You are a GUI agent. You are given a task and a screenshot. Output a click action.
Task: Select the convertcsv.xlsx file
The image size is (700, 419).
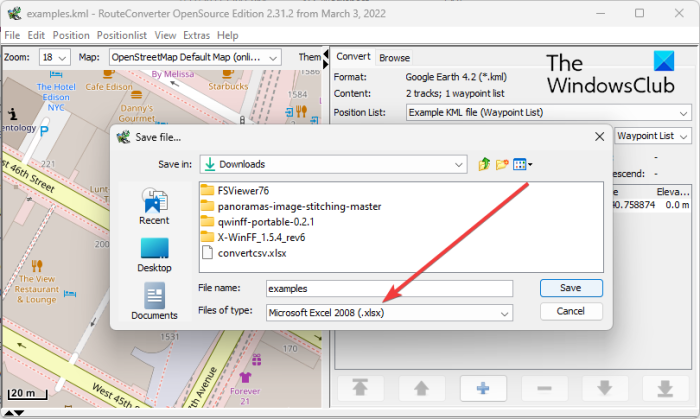(244, 253)
